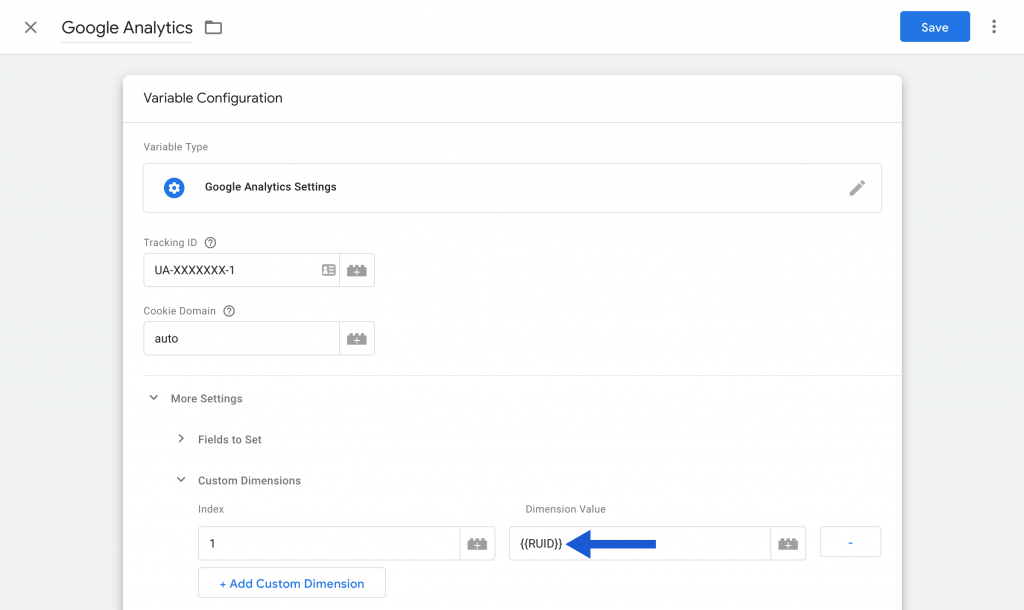Save the variable configuration
This screenshot has height=610, width=1024.
click(x=935, y=27)
